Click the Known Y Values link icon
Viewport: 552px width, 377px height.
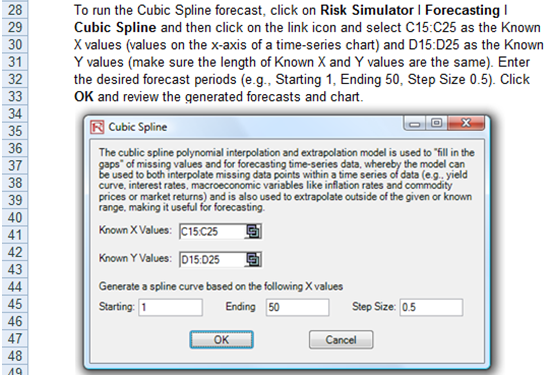click(253, 260)
